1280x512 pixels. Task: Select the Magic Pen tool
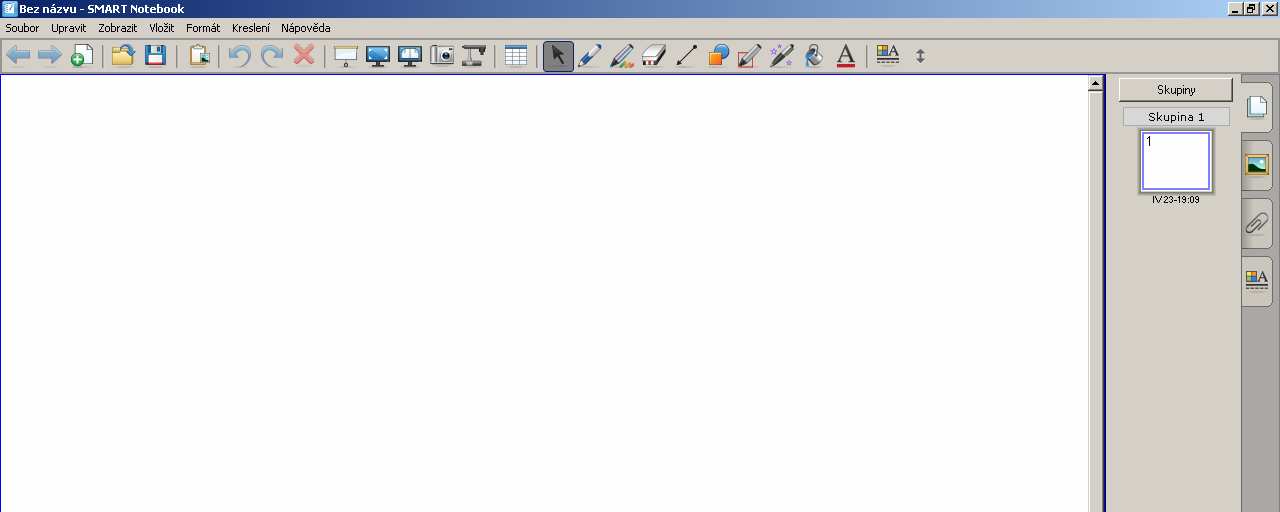[x=782, y=56]
